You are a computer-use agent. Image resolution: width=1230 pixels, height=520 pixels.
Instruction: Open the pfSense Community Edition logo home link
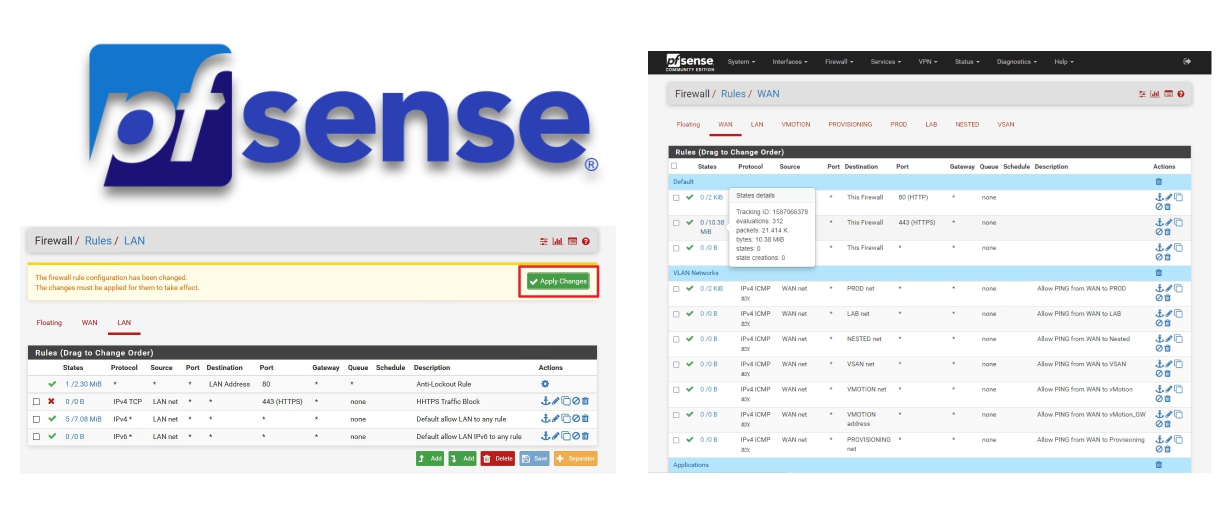[x=688, y=62]
